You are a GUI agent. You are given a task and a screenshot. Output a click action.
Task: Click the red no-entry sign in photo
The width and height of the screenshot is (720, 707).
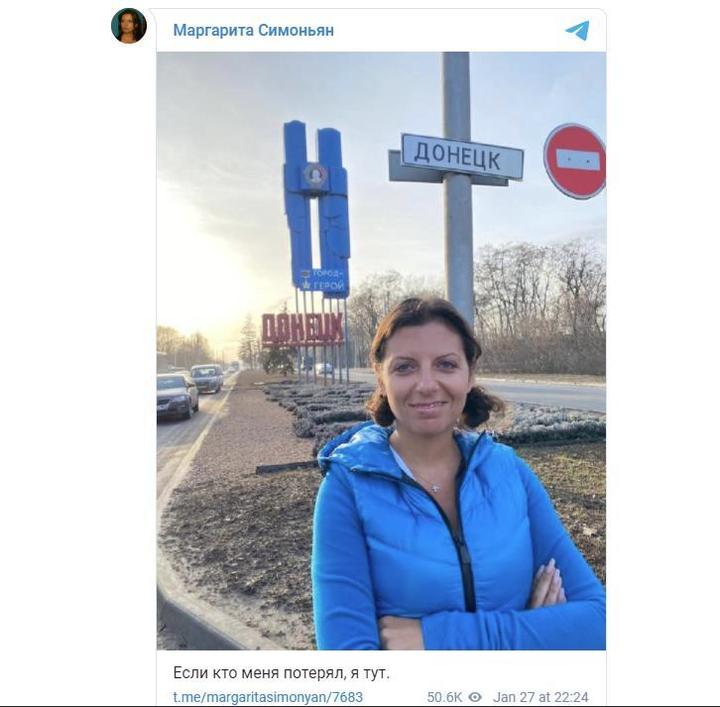pyautogui.click(x=575, y=161)
